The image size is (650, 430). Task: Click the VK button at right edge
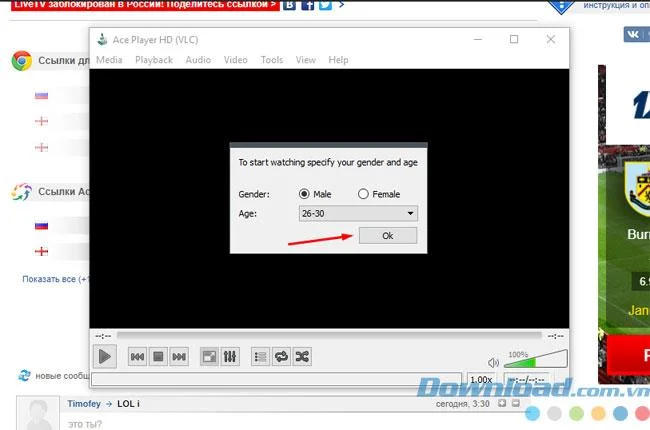[636, 34]
